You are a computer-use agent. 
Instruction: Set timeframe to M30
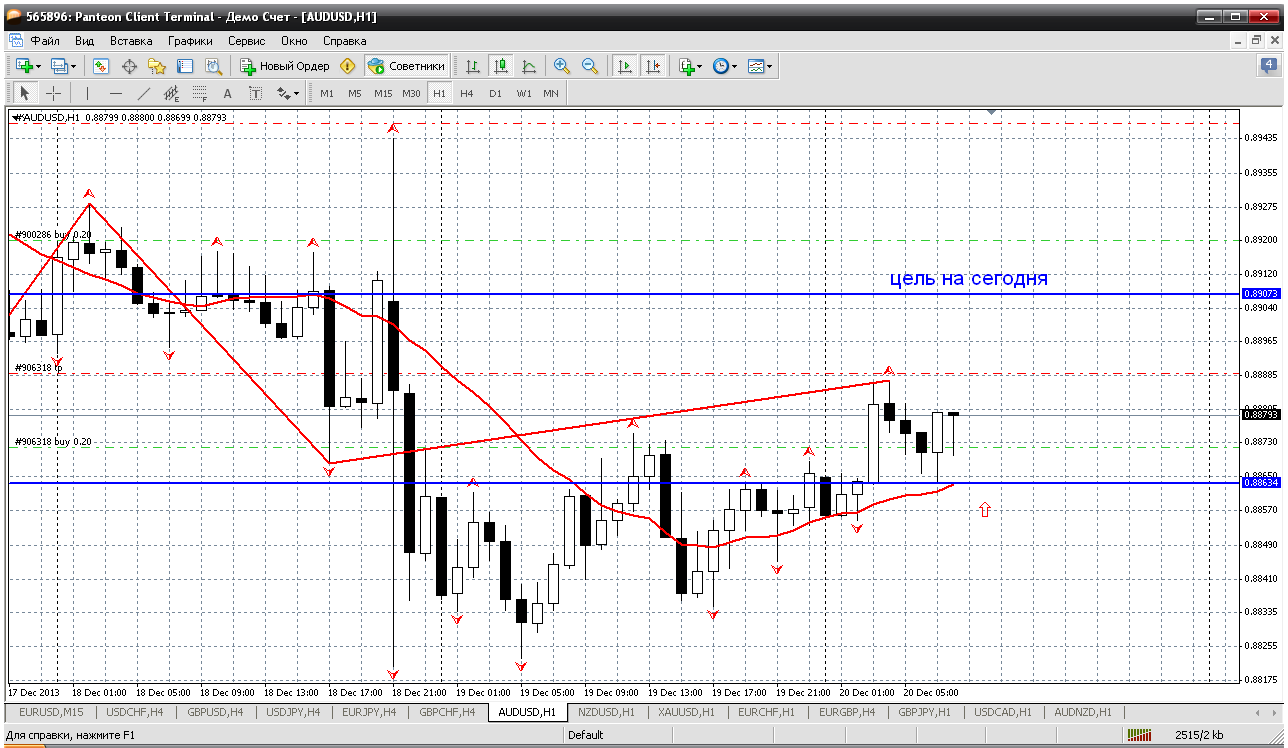pos(411,93)
